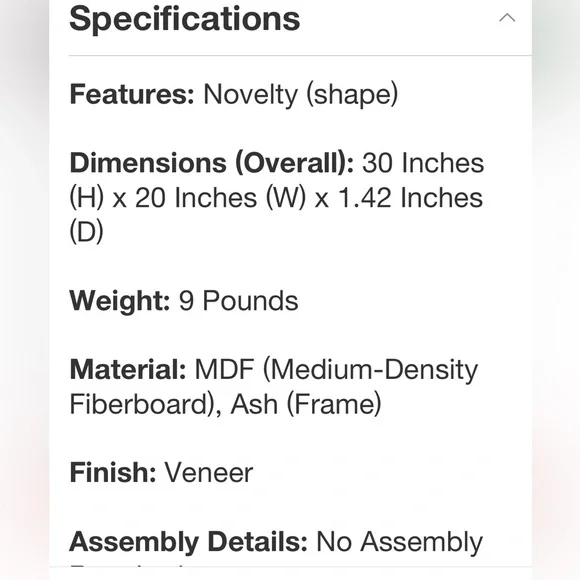Select the Assembly Details label
The image size is (580, 580).
[x=188, y=542]
